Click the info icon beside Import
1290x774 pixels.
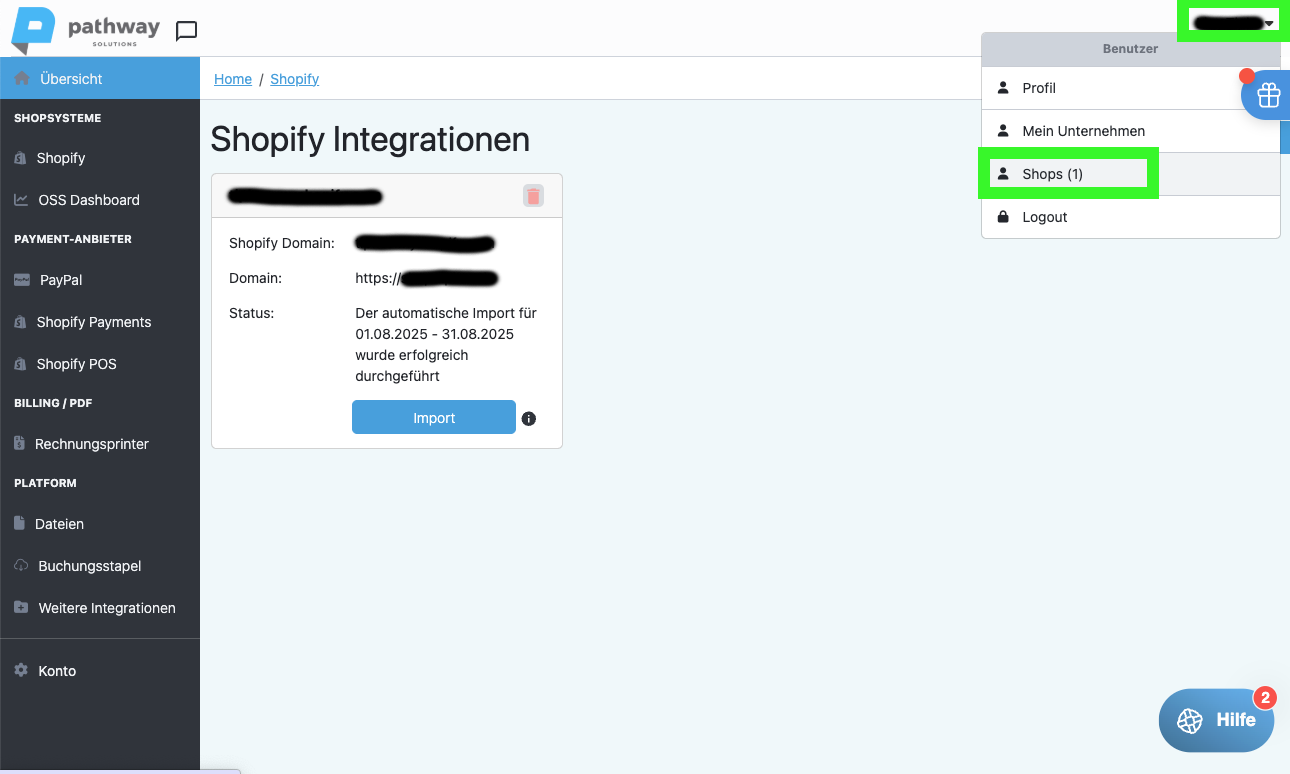529,419
